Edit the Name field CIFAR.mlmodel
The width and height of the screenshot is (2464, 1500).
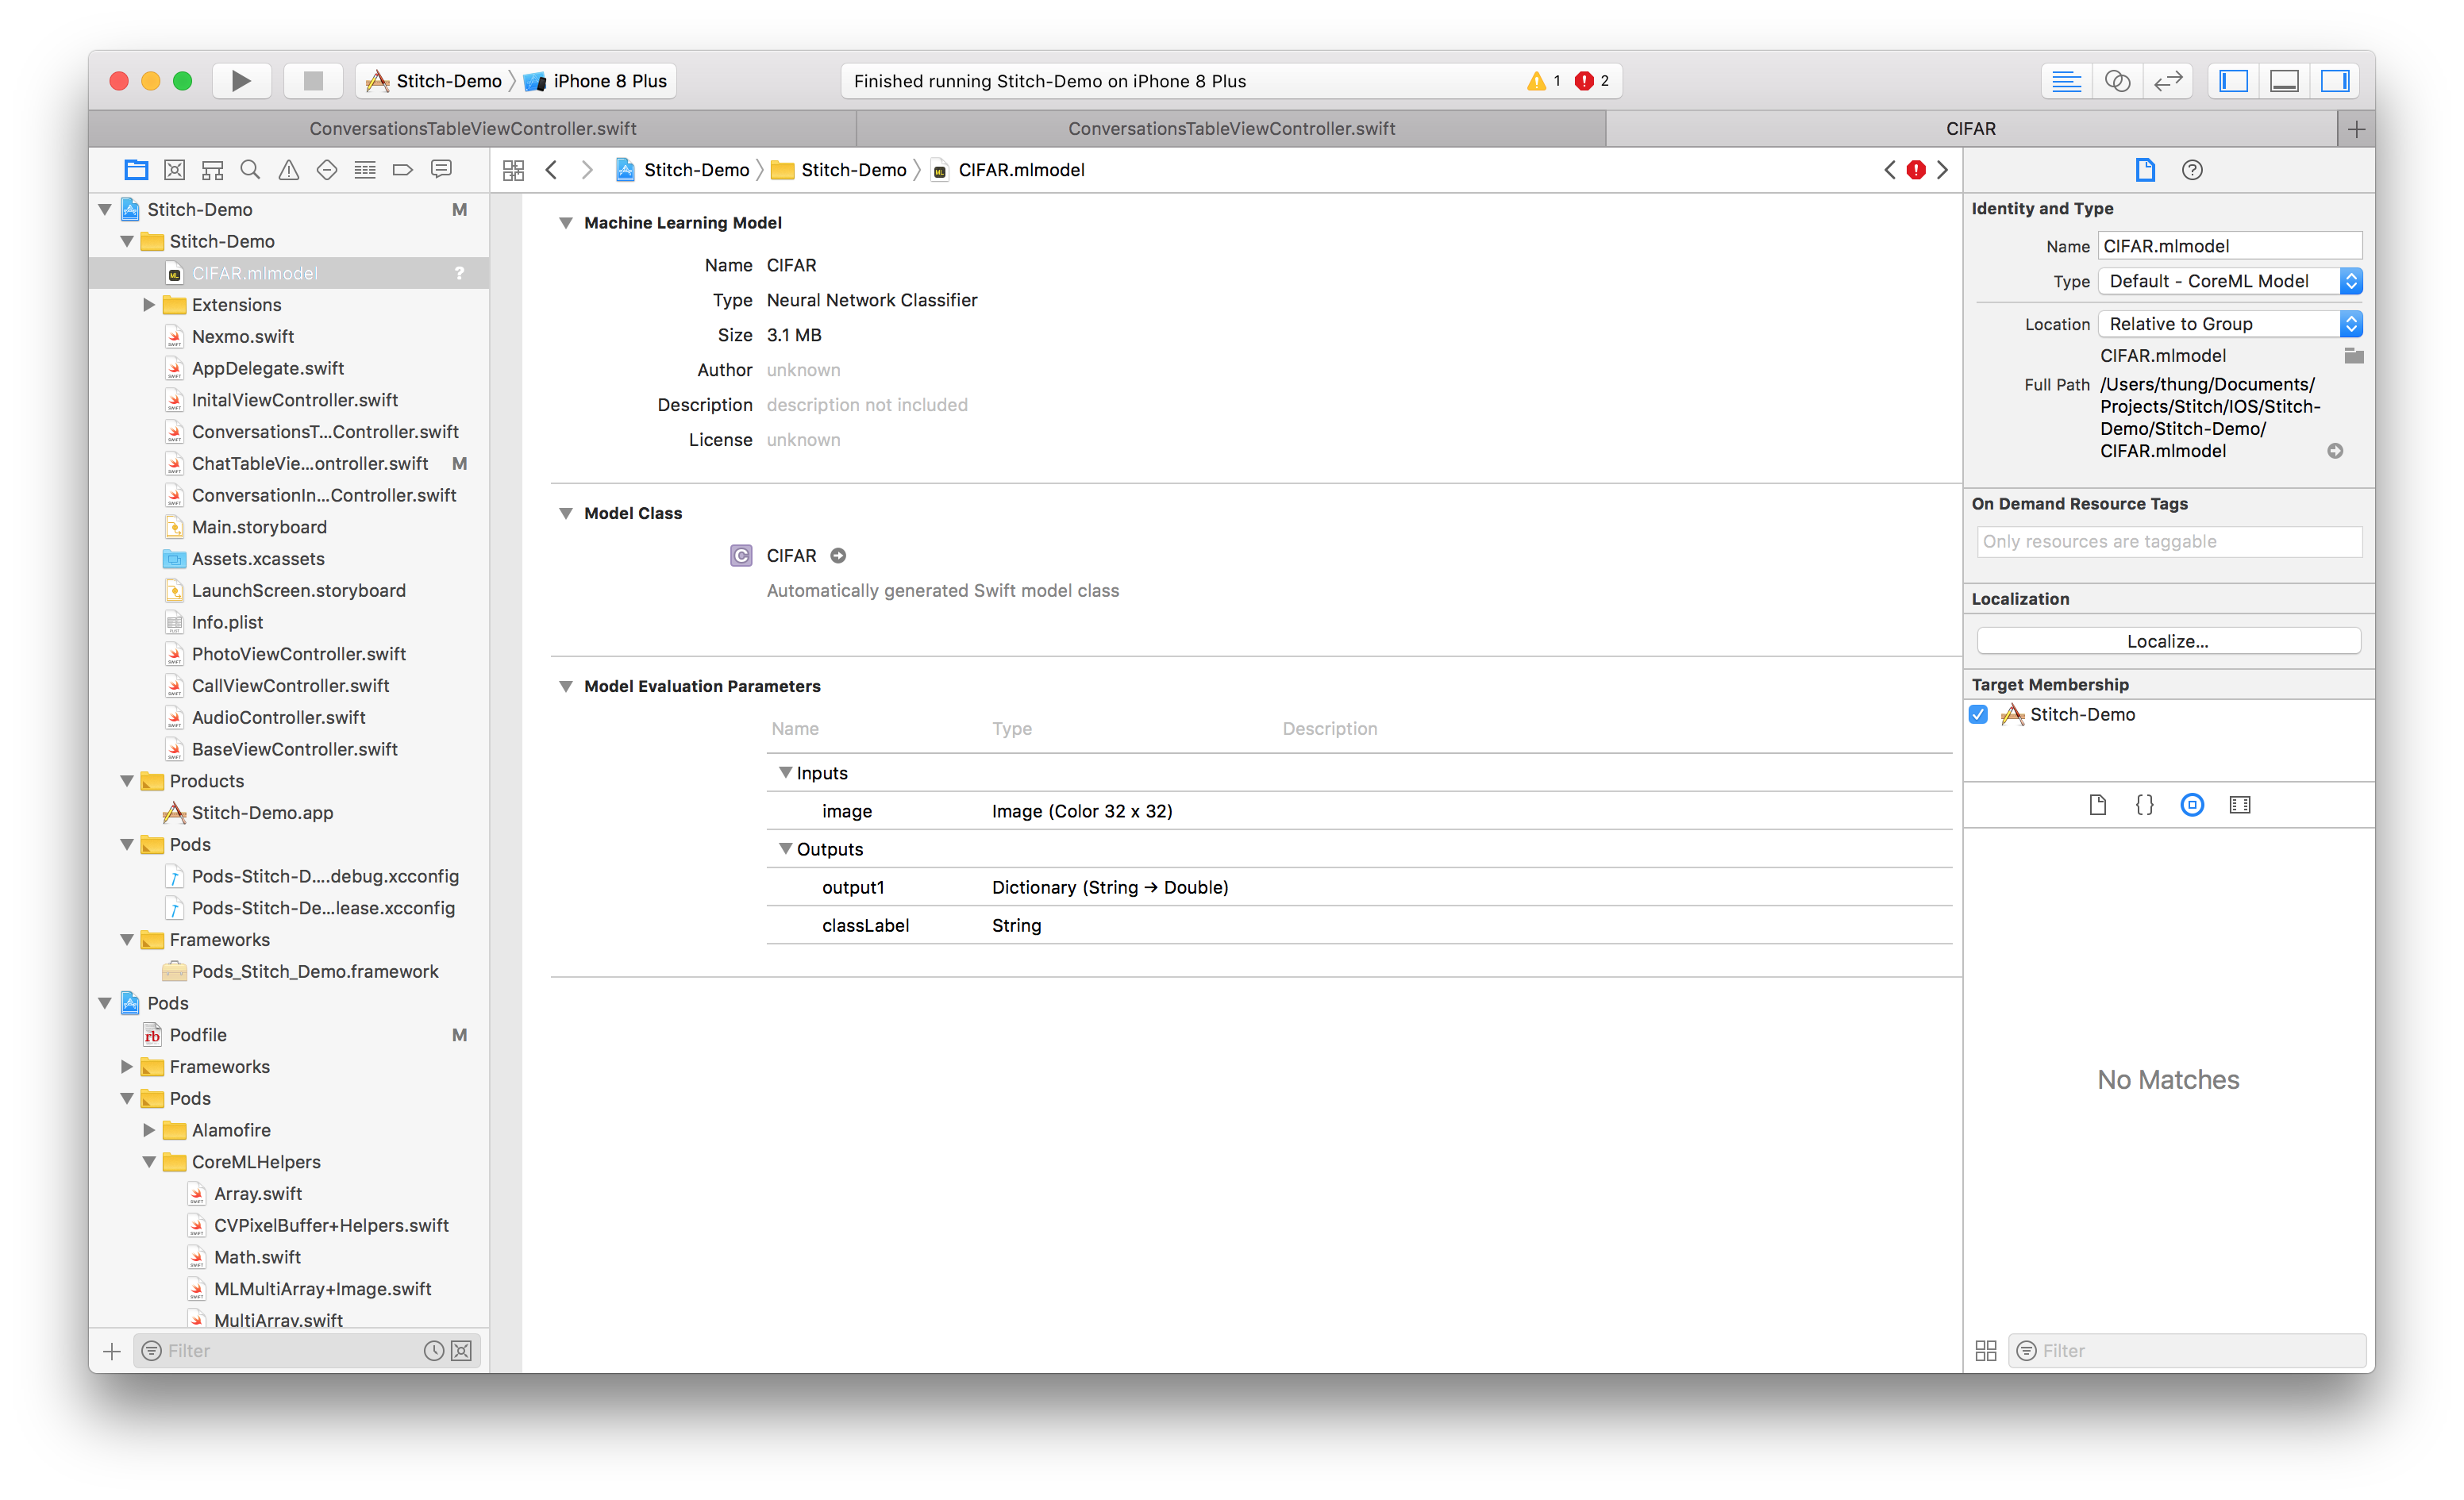pos(2230,246)
